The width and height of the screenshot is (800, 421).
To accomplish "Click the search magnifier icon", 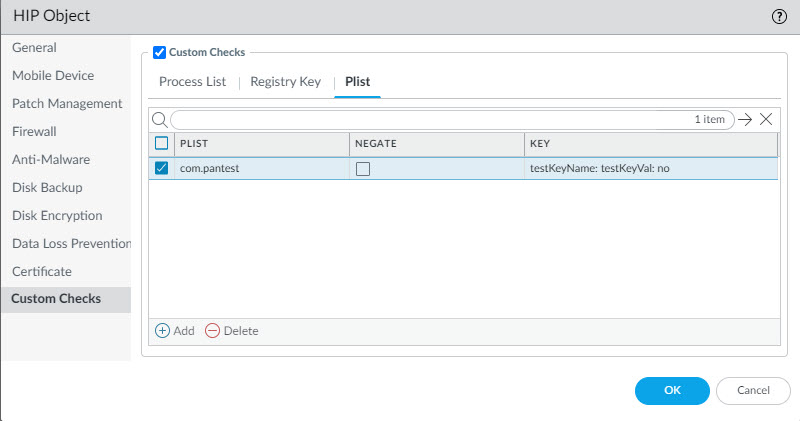I will [159, 119].
